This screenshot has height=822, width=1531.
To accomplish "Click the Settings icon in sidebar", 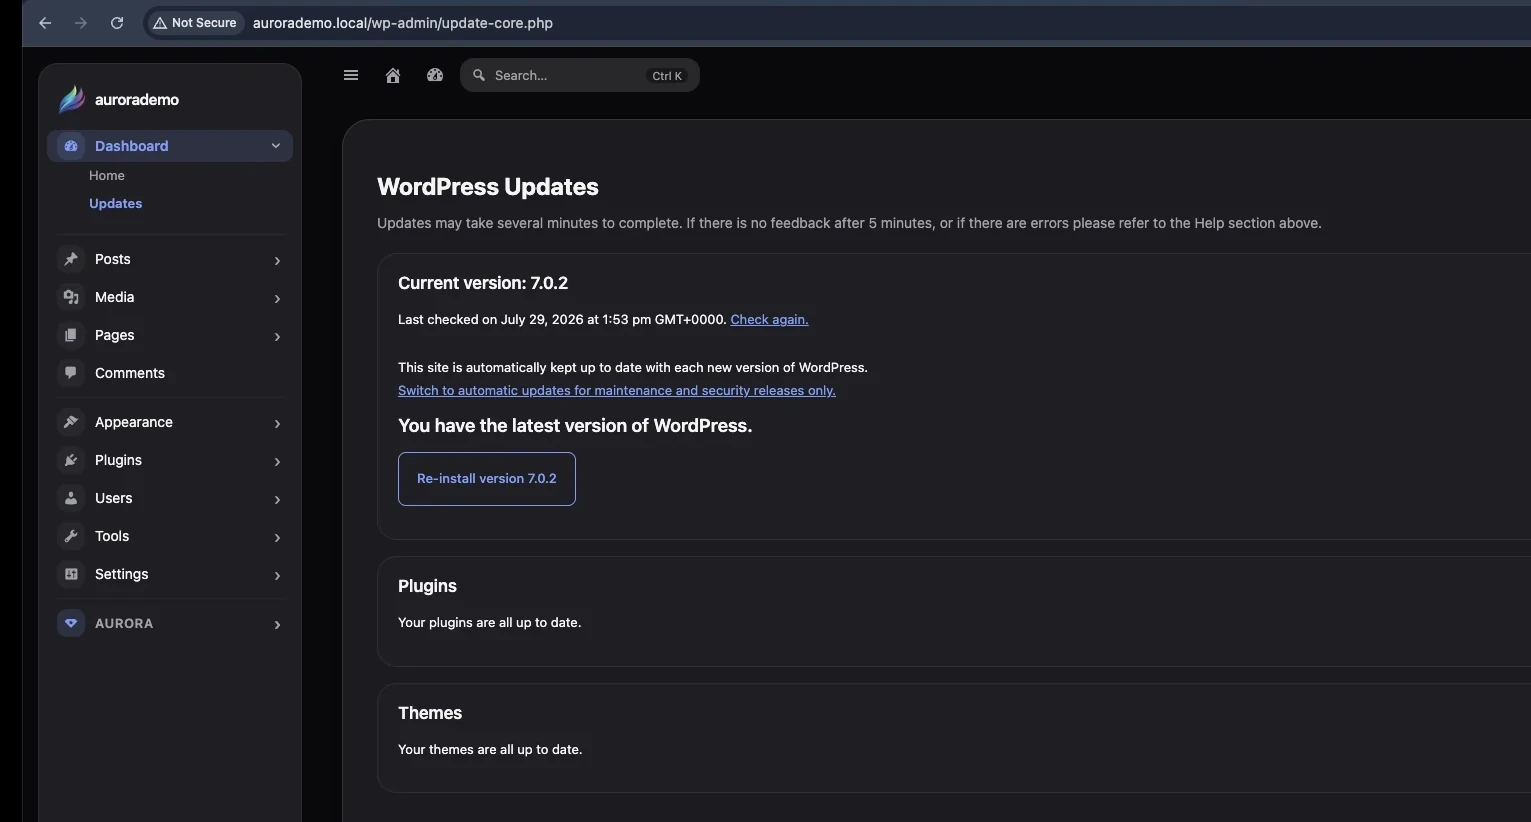I will (x=71, y=574).
